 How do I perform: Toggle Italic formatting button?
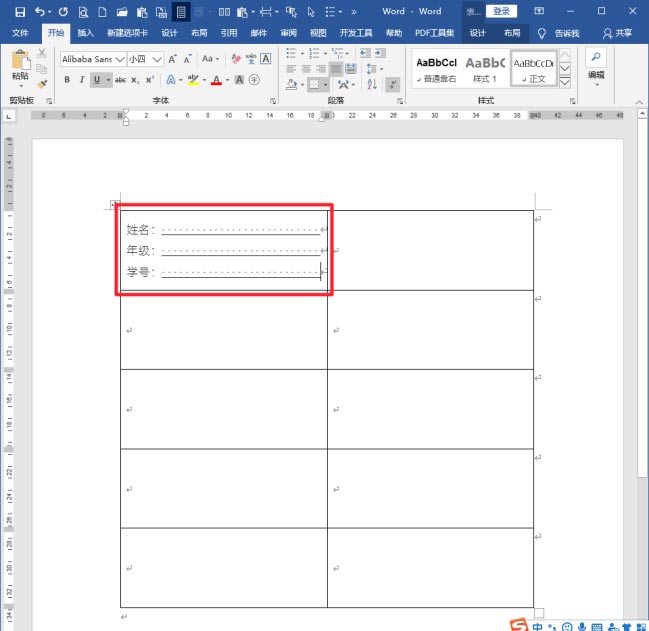pos(82,79)
